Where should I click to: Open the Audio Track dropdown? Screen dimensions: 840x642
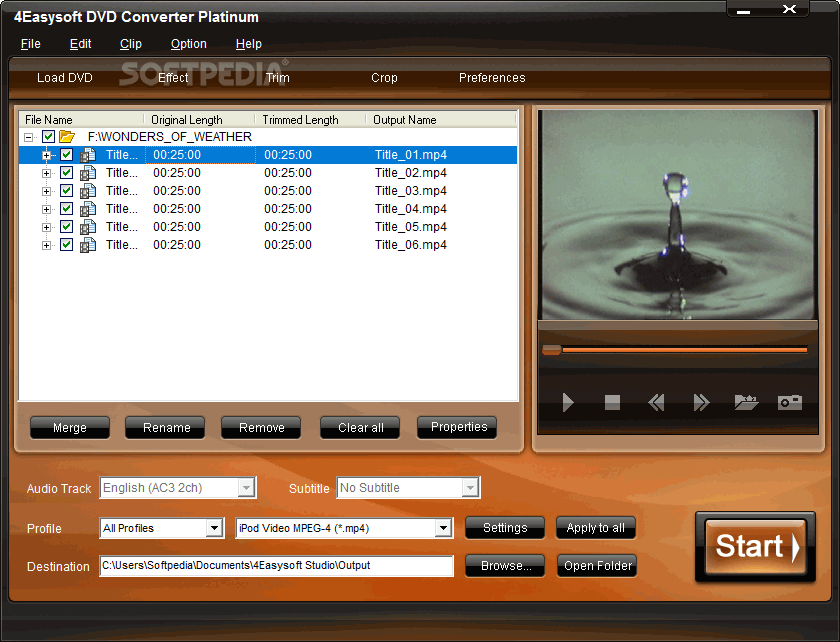coord(246,488)
